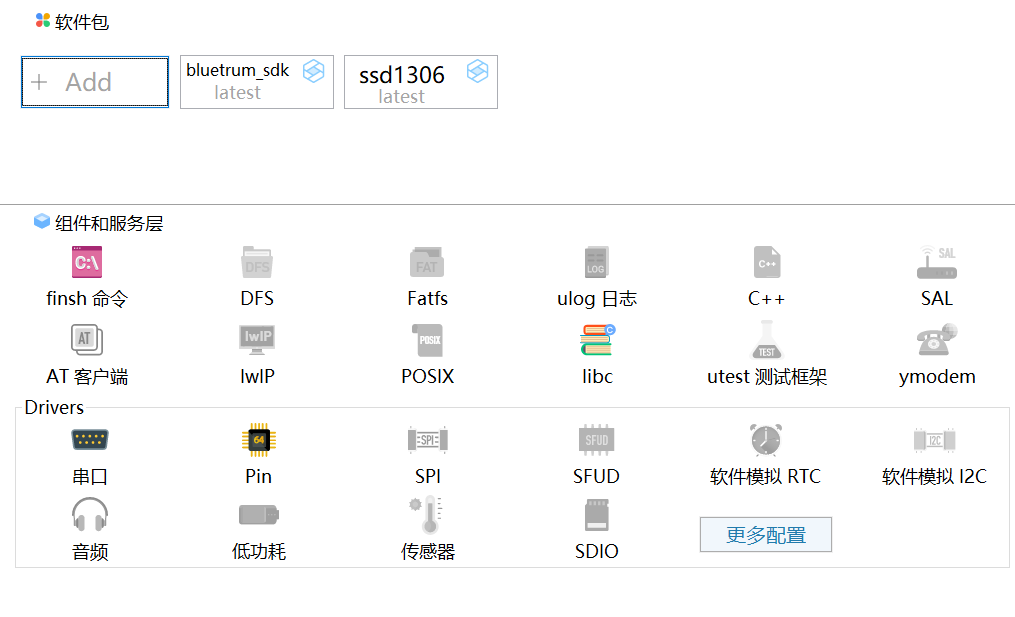Enable the Fatfs component icon
Image resolution: width=1015 pixels, height=617 pixels.
pyautogui.click(x=427, y=262)
